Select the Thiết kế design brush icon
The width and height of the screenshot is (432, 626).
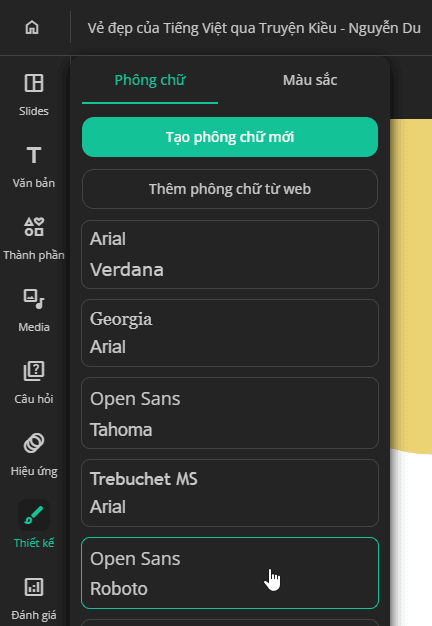click(34, 515)
